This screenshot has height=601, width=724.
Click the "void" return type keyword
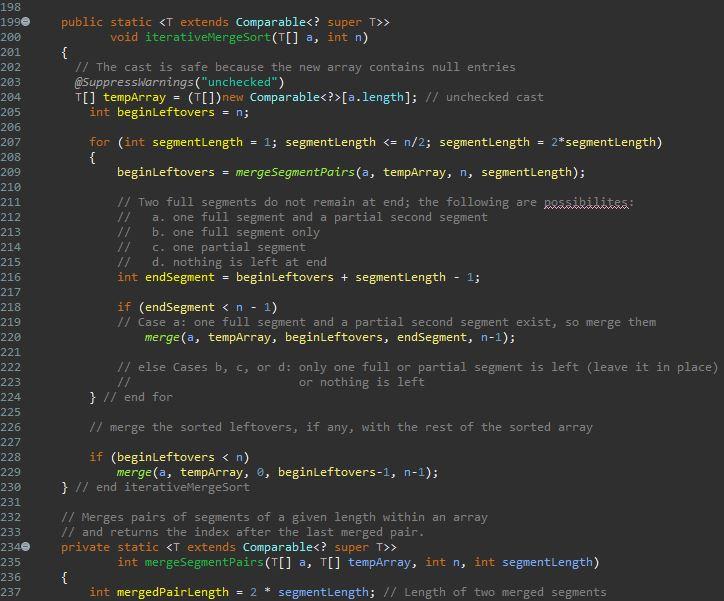[124, 37]
